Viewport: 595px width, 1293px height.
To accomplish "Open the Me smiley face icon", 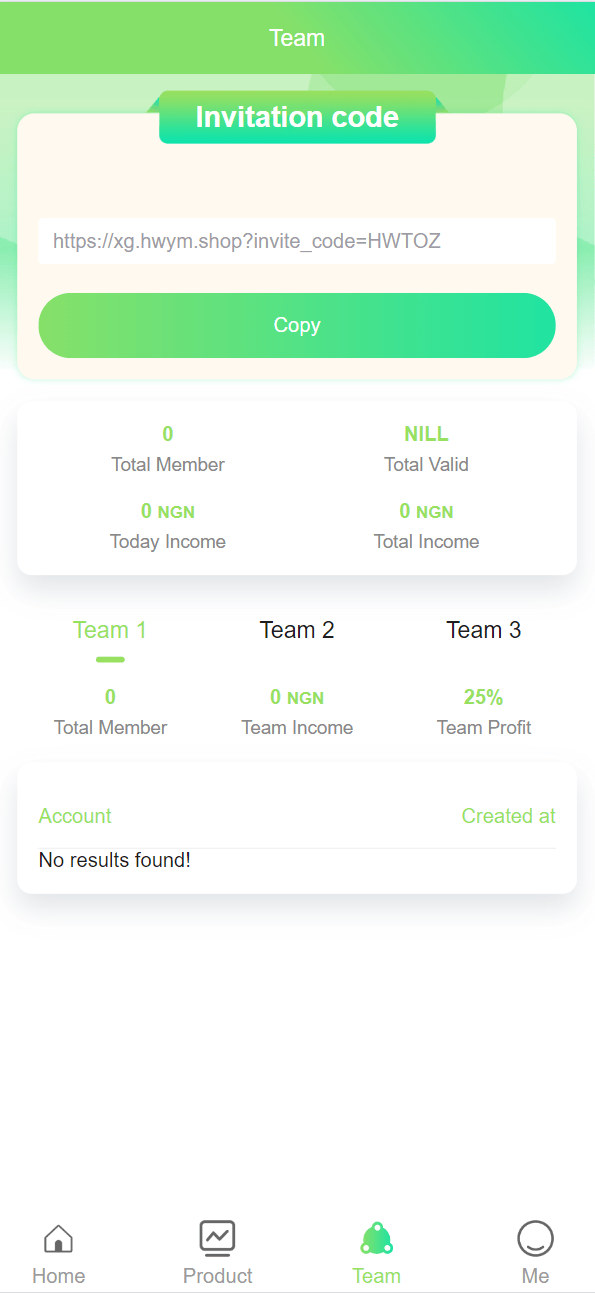I will tap(535, 1239).
